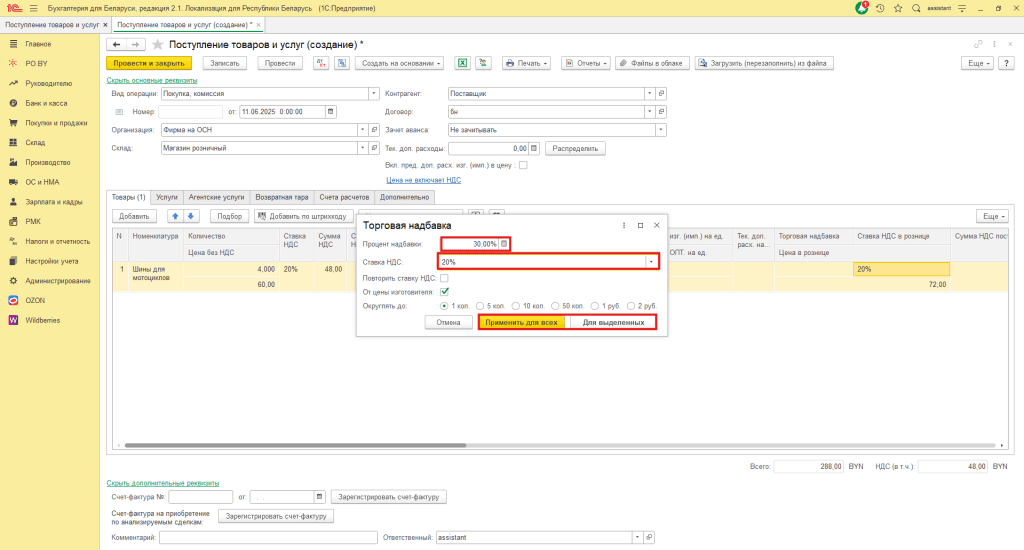
Task: Select rounding to 1 руб.
Action: coord(595,306)
